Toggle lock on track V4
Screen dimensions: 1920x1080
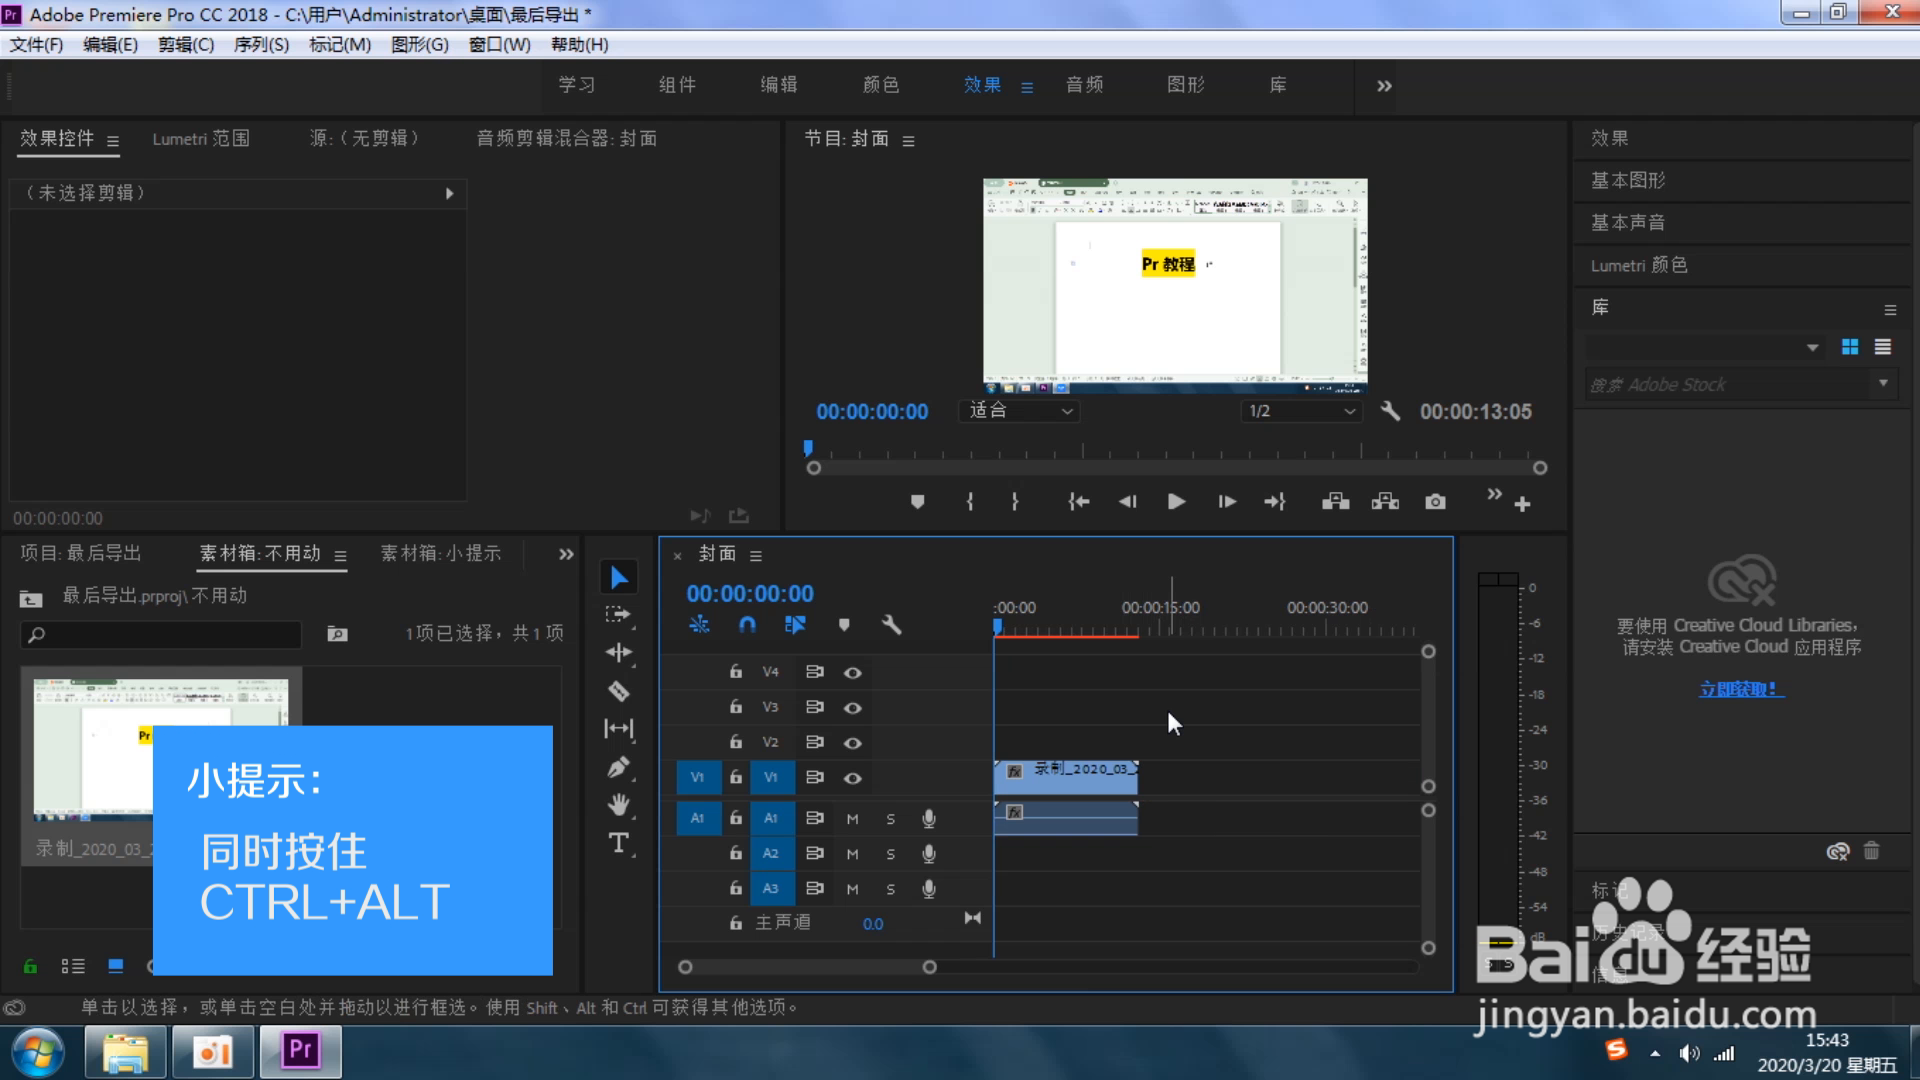pyautogui.click(x=736, y=672)
